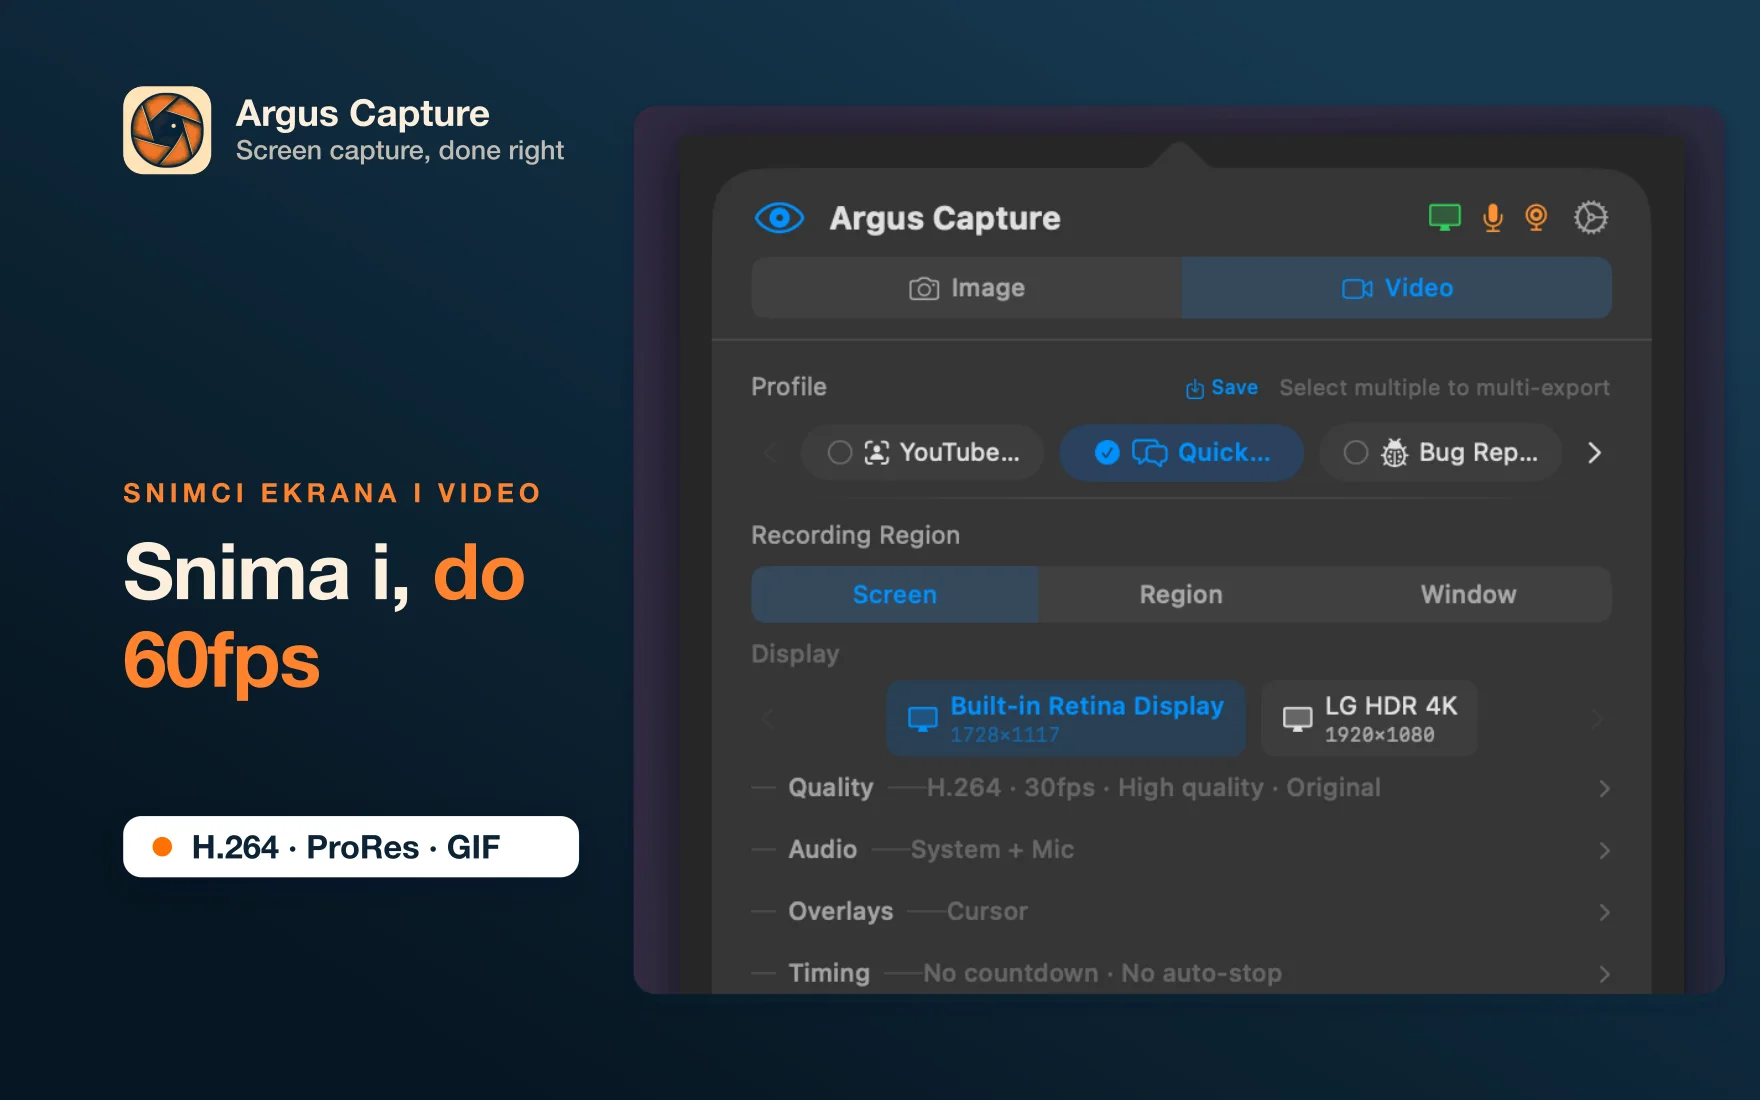Expand the Overlays settings chevron
Image resolution: width=1760 pixels, height=1100 pixels.
[1604, 912]
